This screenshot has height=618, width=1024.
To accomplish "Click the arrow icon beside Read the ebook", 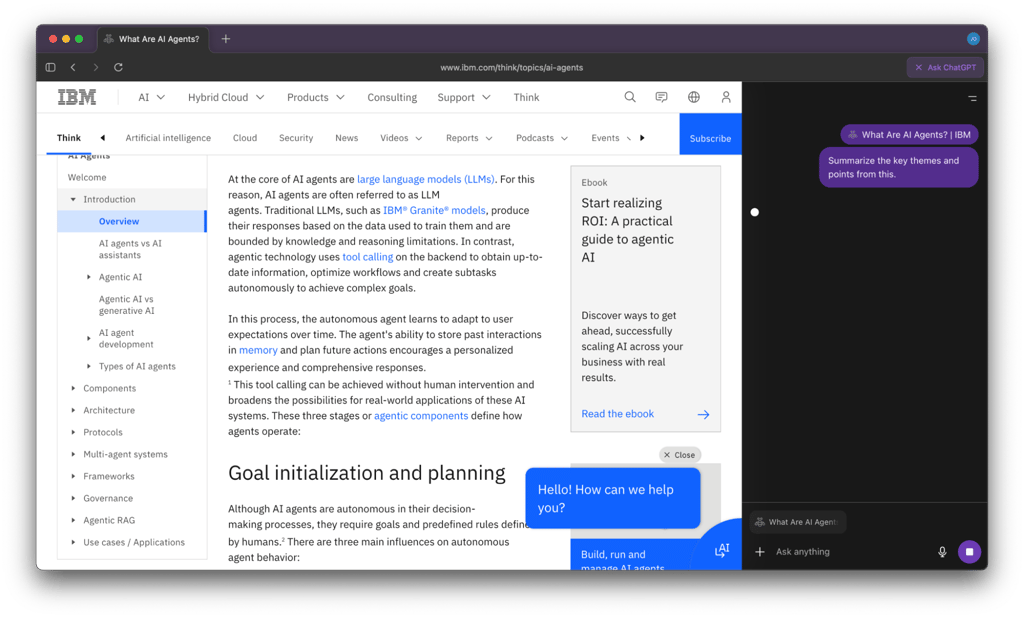I will (703, 414).
